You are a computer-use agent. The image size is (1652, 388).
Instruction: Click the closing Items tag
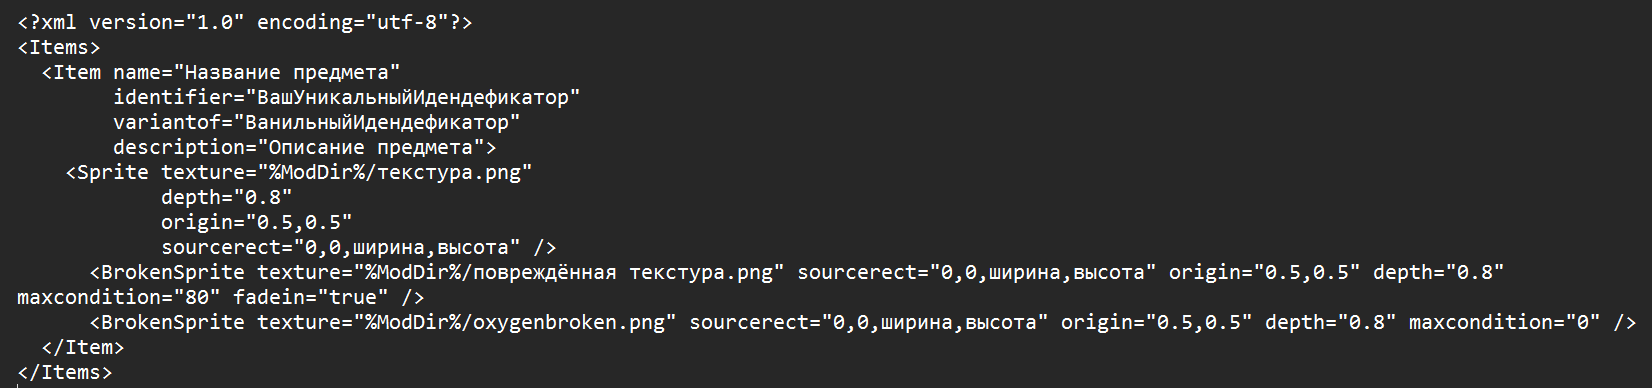65,372
